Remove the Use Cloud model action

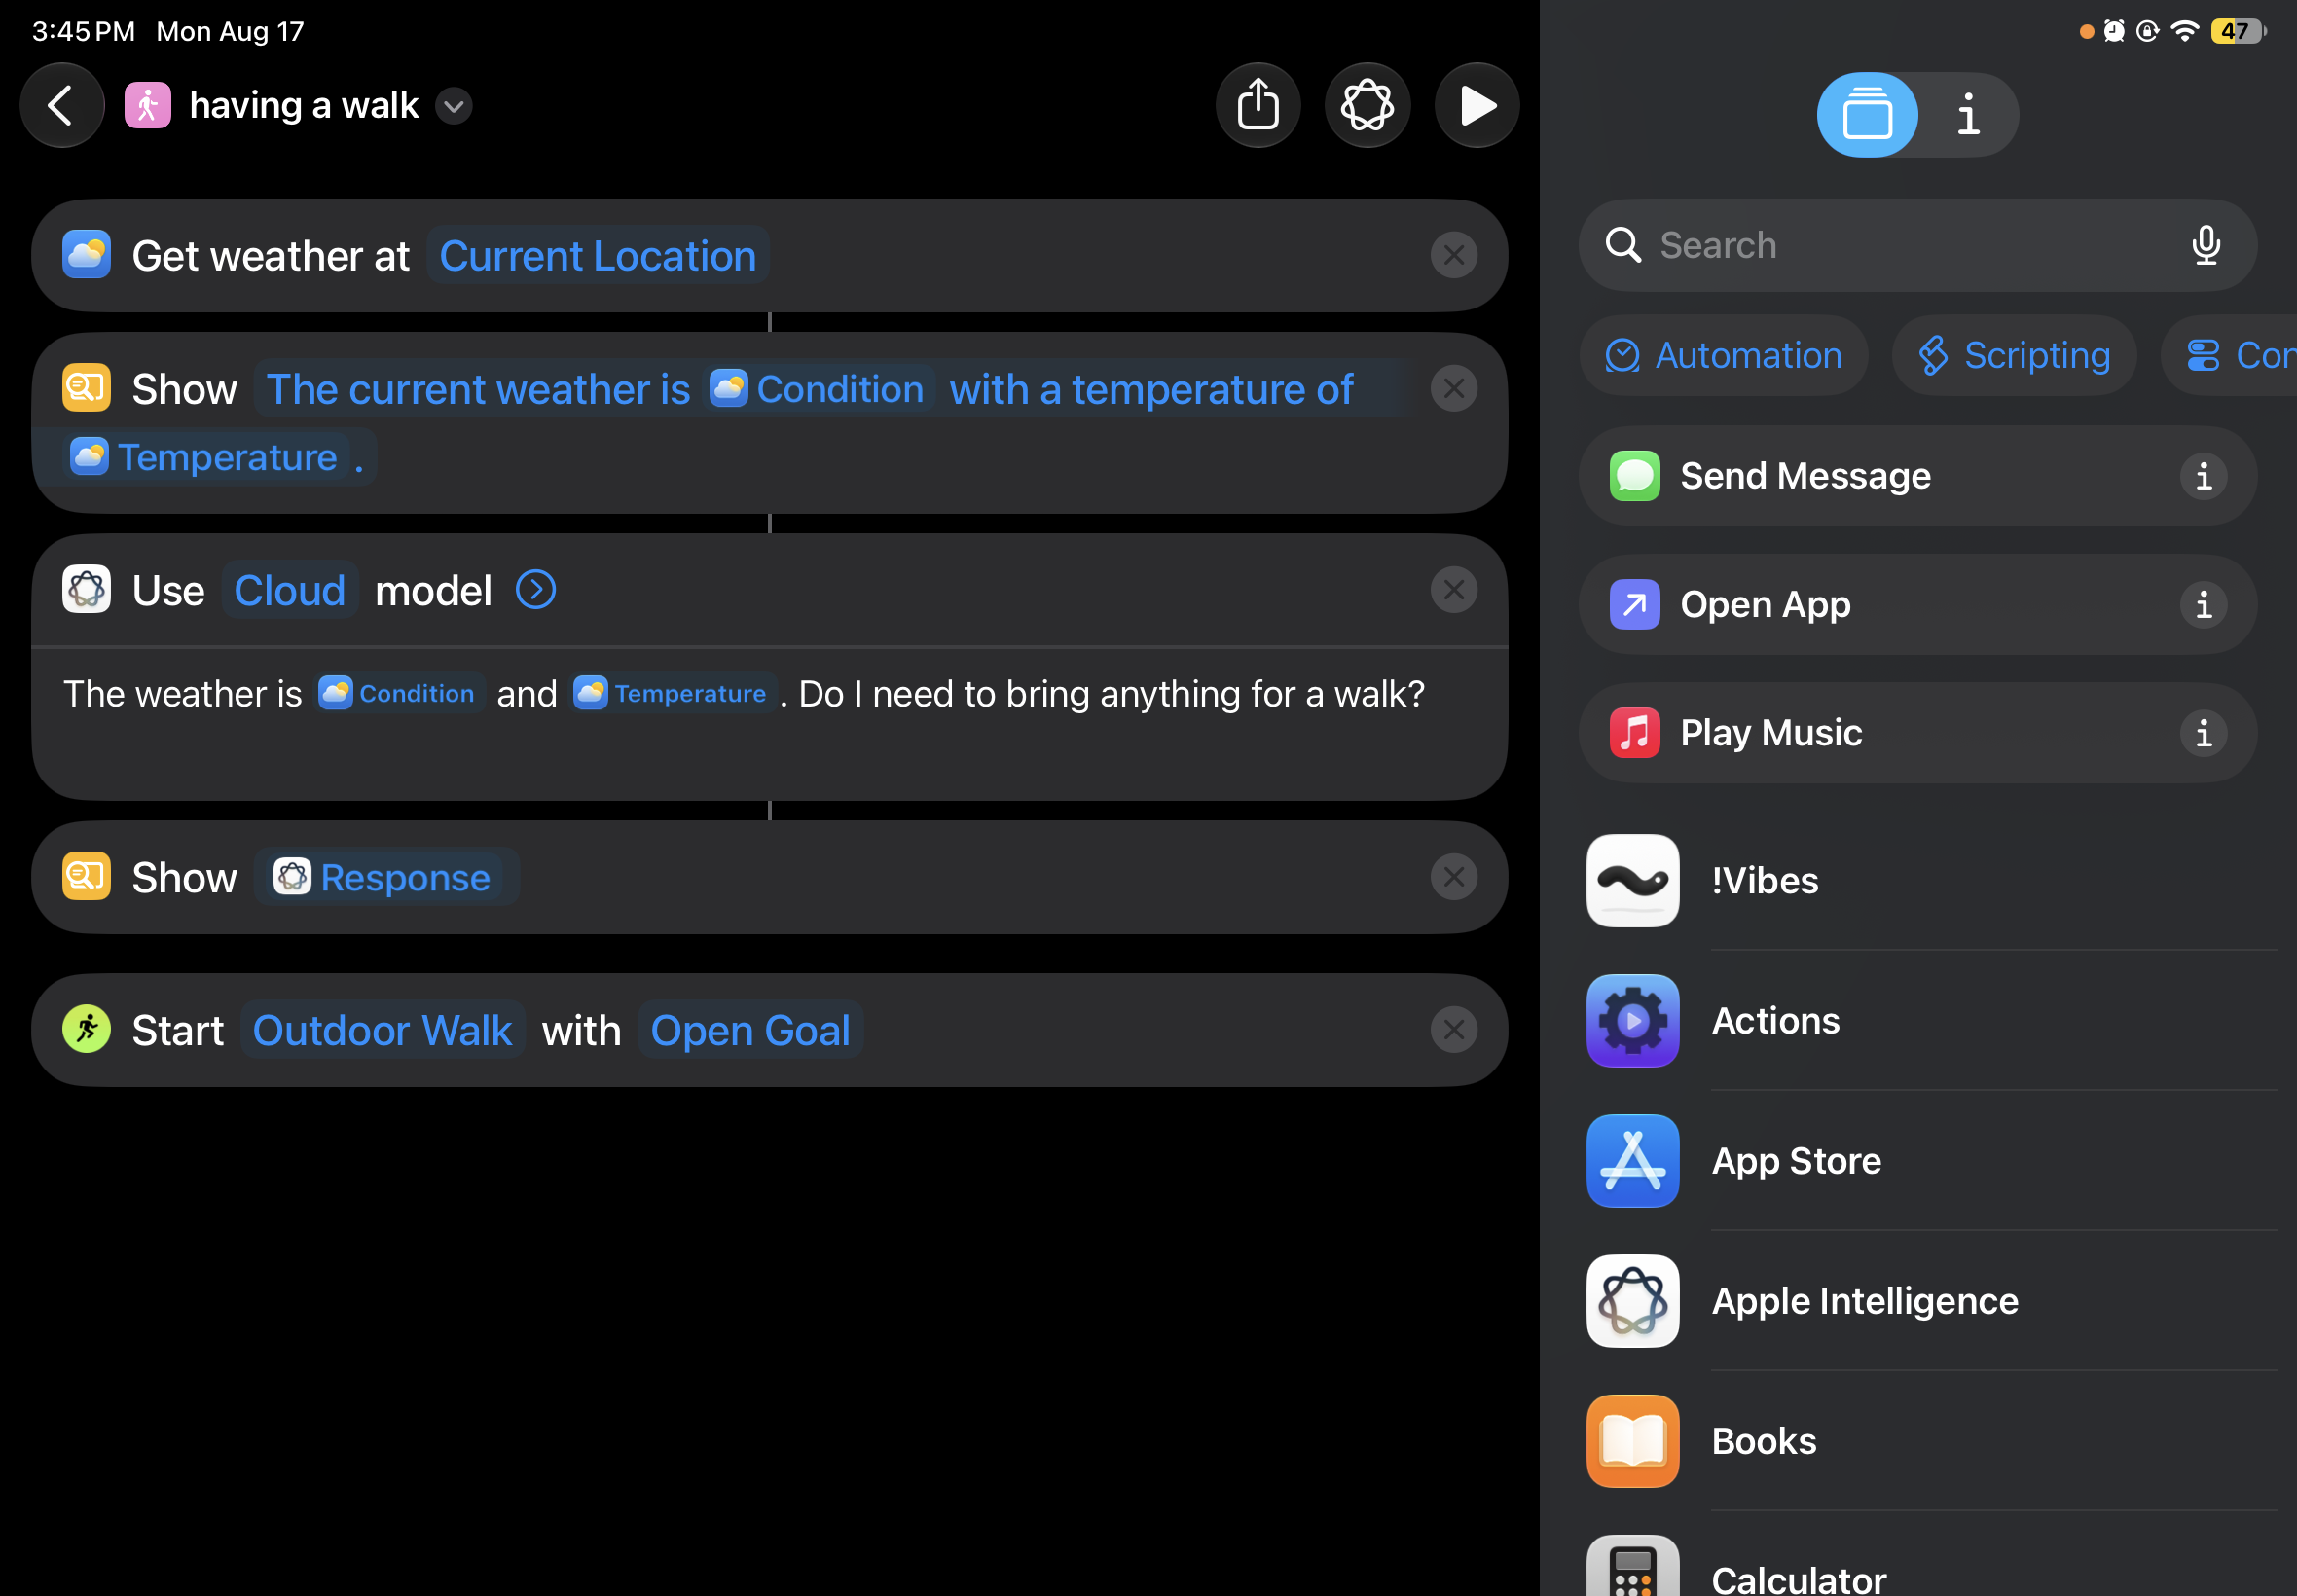(x=1454, y=590)
